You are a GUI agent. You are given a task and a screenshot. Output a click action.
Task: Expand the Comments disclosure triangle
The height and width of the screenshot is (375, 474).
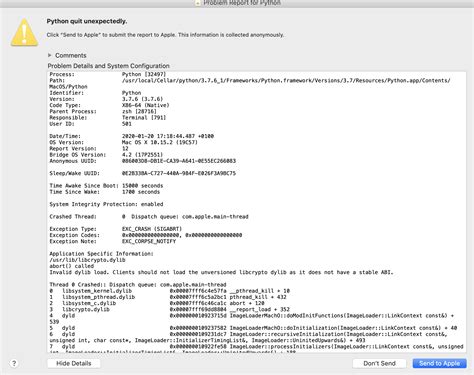(50, 55)
